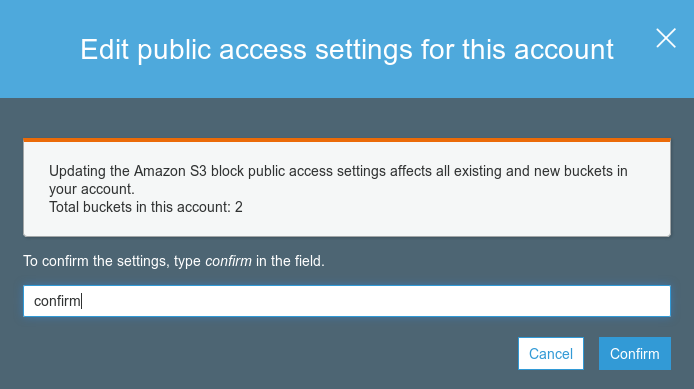Click the Cancel button
Image resolution: width=694 pixels, height=389 pixels.
point(551,354)
